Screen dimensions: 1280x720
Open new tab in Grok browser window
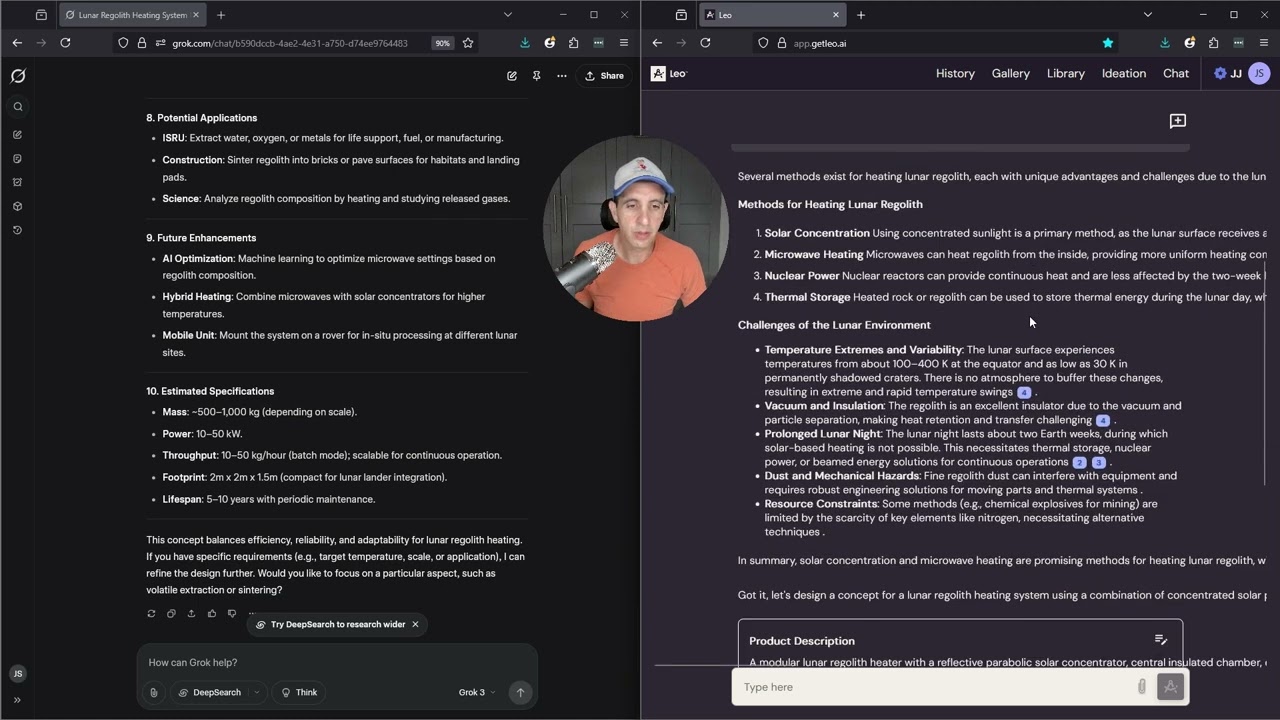(221, 15)
